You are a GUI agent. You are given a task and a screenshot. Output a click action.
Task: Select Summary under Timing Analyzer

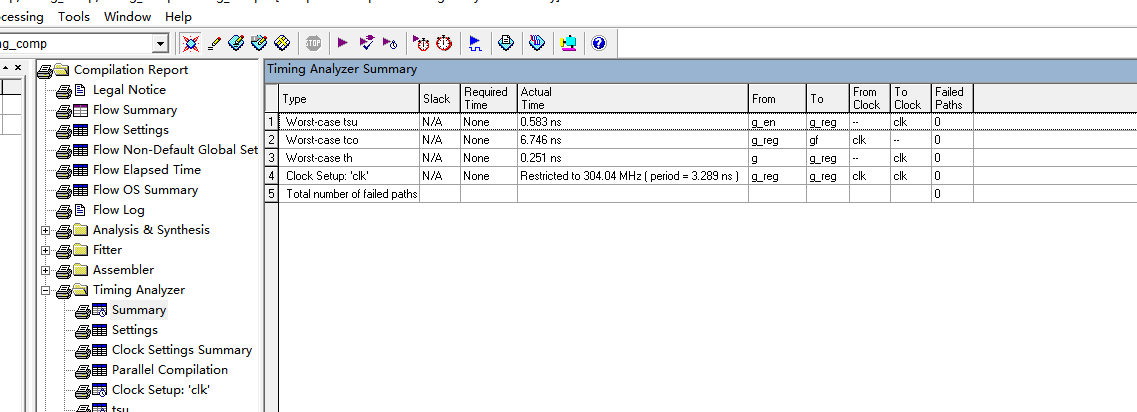coord(138,310)
